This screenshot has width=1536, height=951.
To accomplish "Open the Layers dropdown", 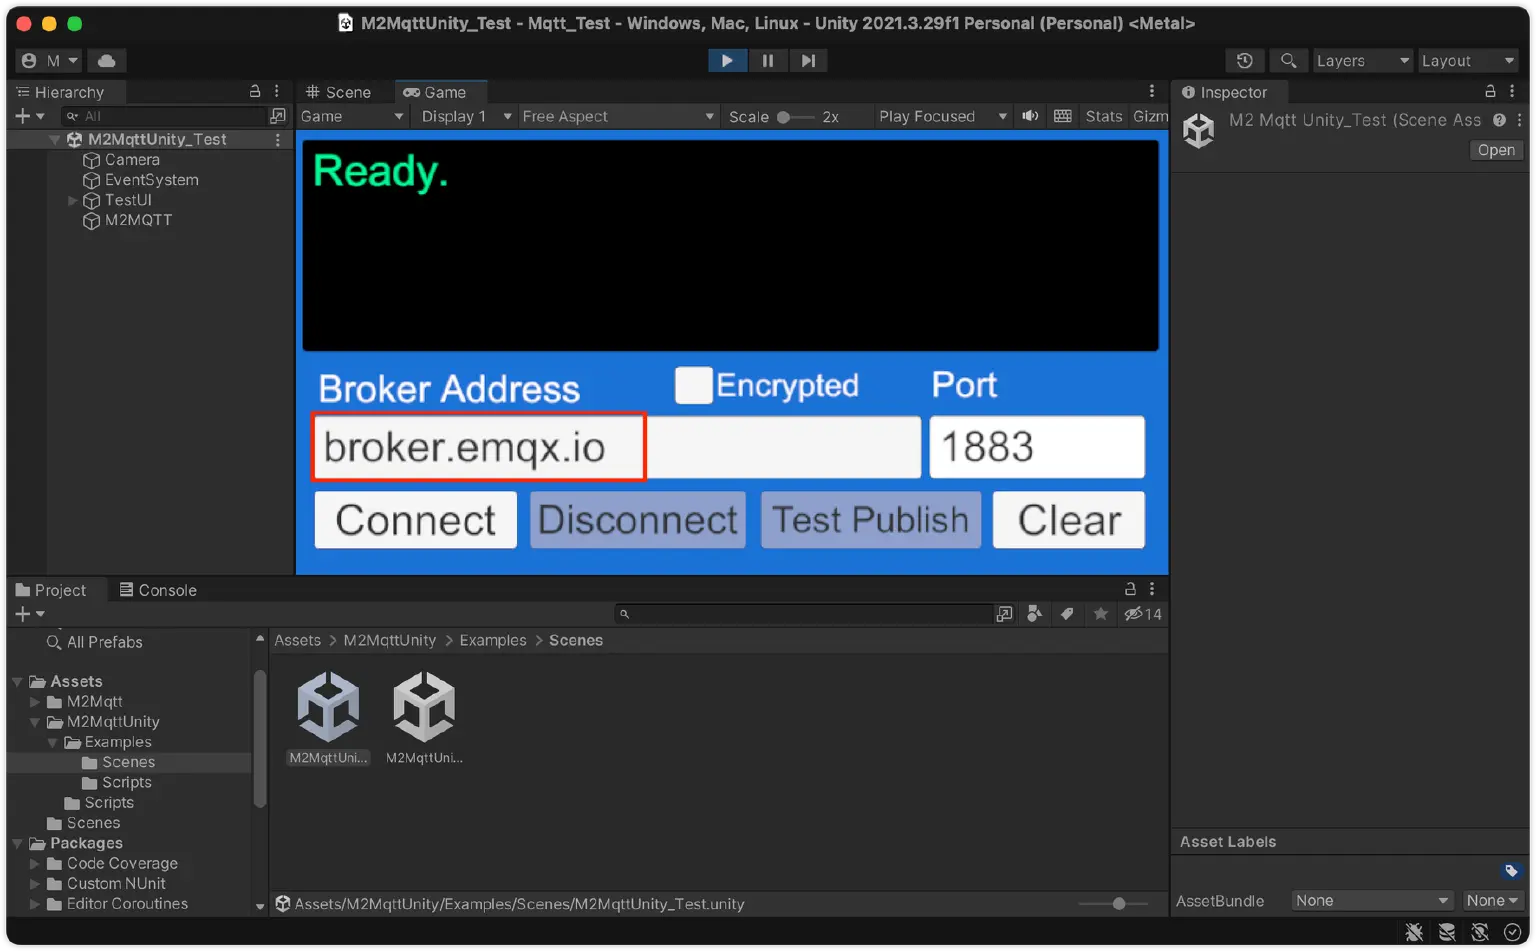I will 1361,61.
